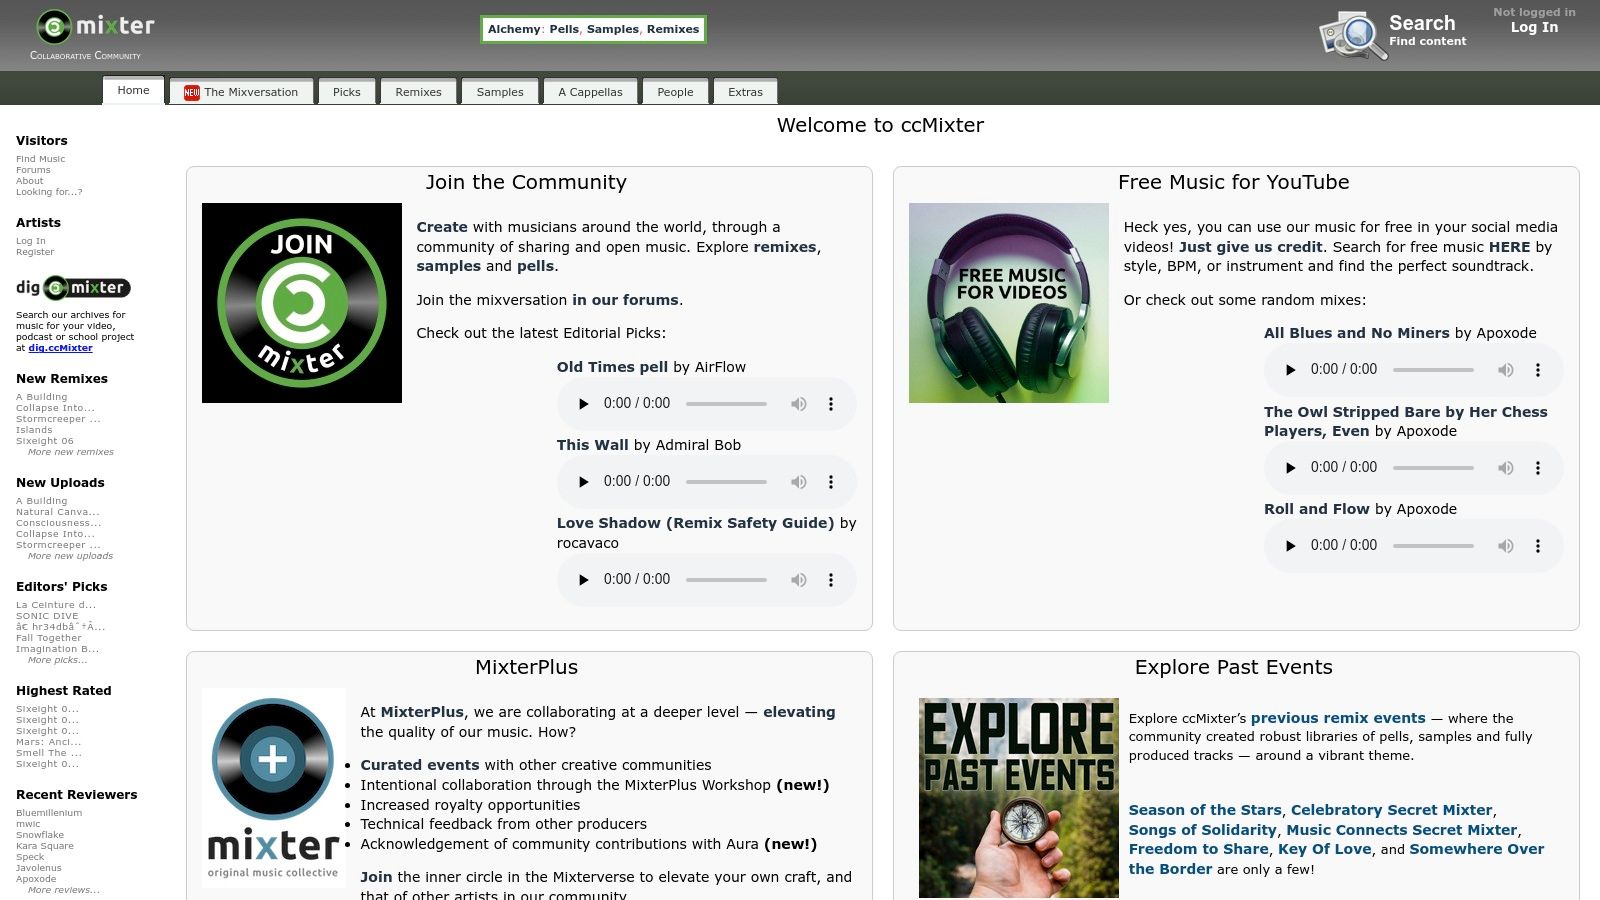Click the Log In link in header
The height and width of the screenshot is (900, 1600).
[x=1534, y=27]
